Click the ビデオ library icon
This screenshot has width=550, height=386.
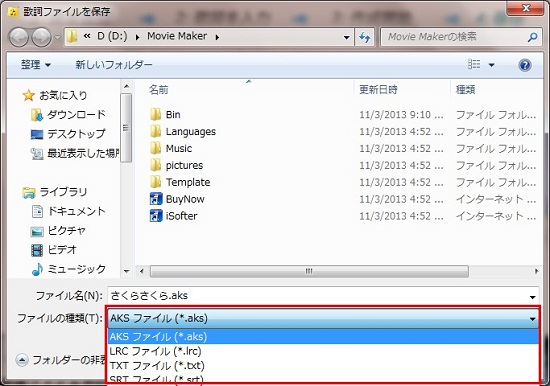[x=37, y=250]
